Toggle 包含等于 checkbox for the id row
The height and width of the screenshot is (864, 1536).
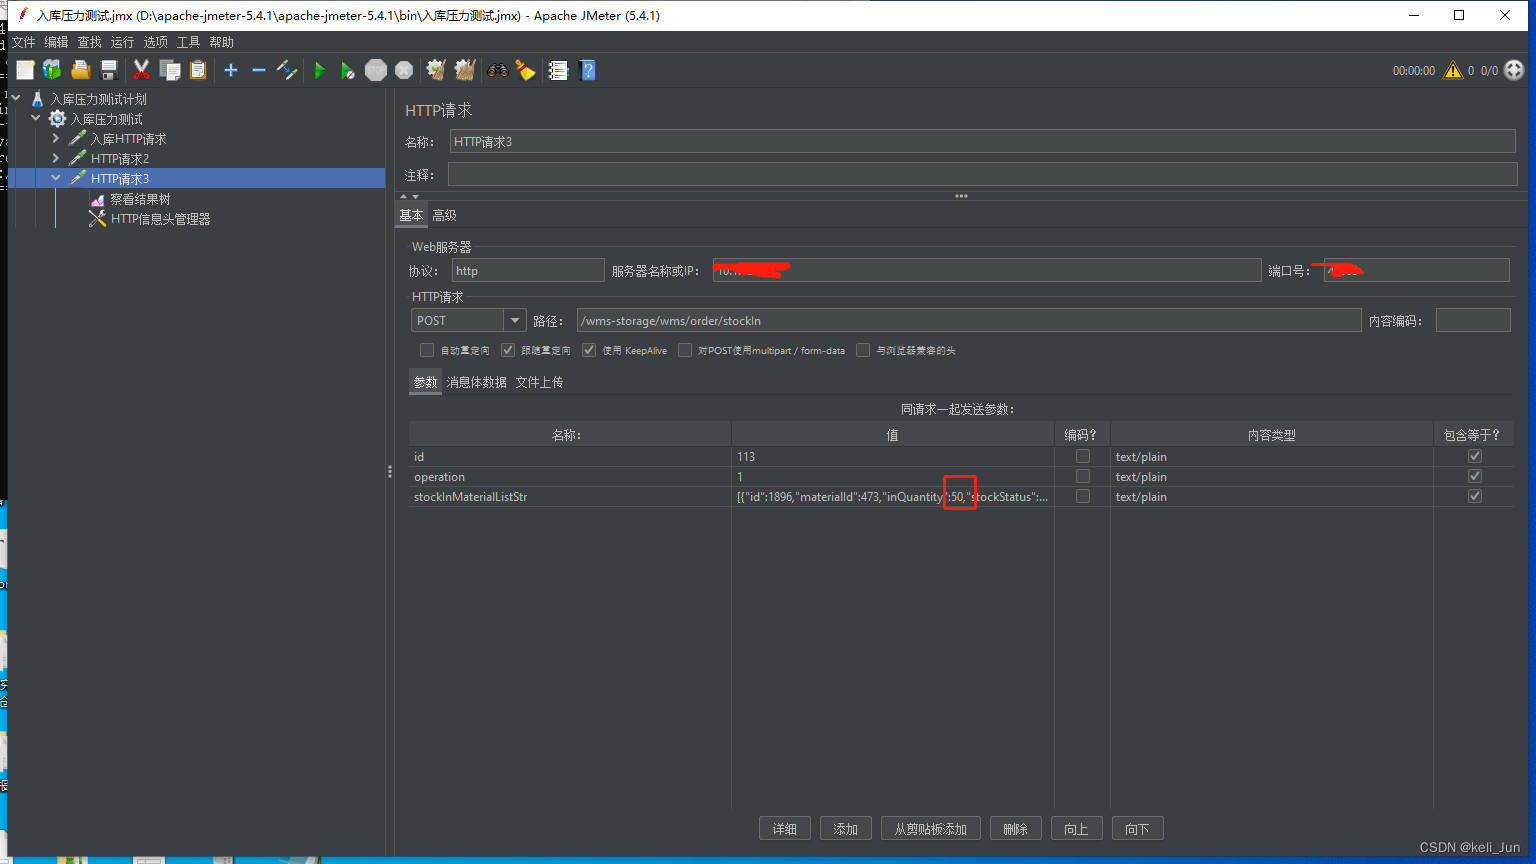click(x=1474, y=456)
